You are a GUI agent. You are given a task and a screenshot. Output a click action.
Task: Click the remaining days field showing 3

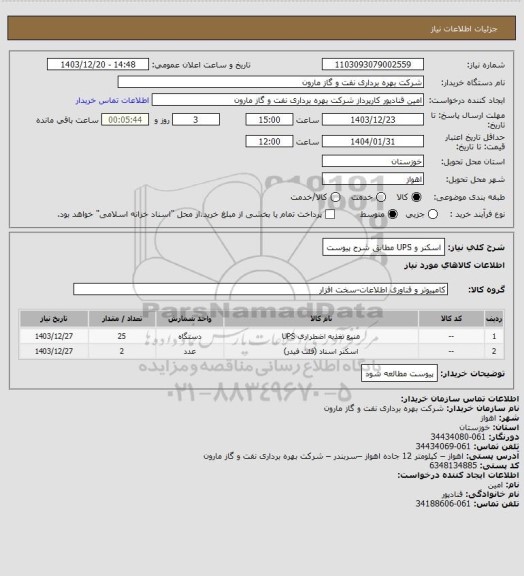(196, 120)
